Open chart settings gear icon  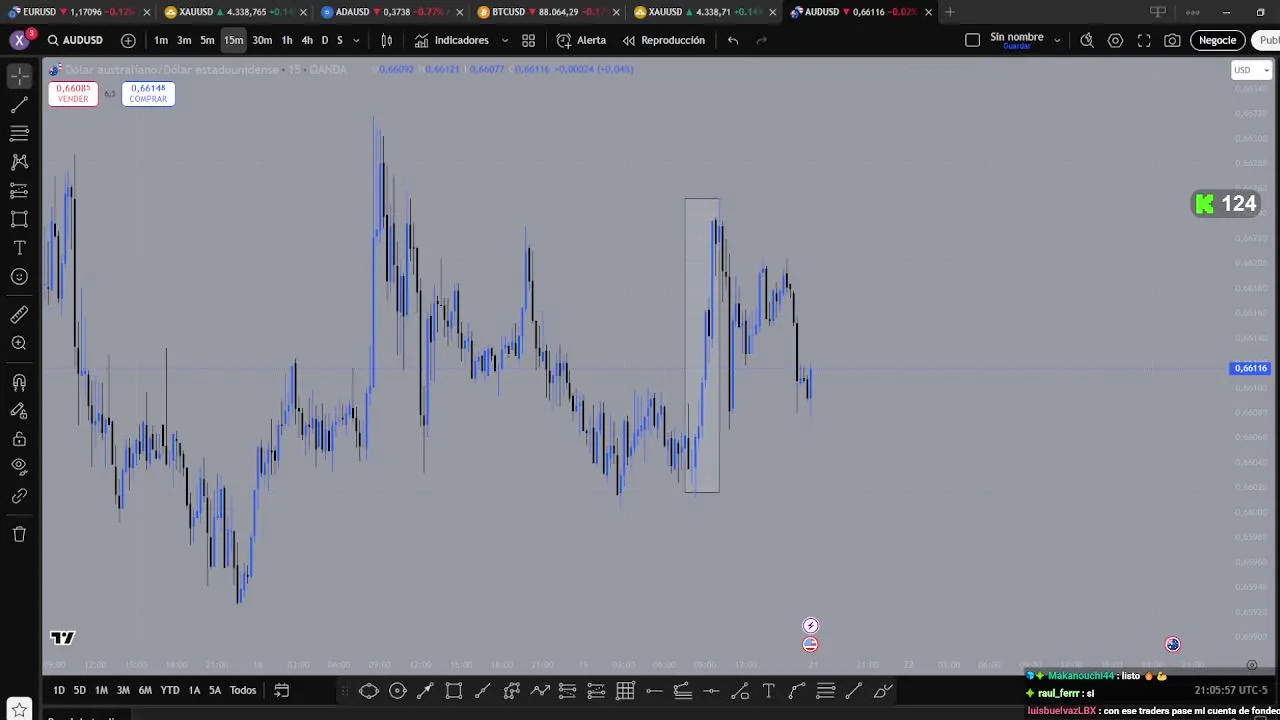point(1115,40)
